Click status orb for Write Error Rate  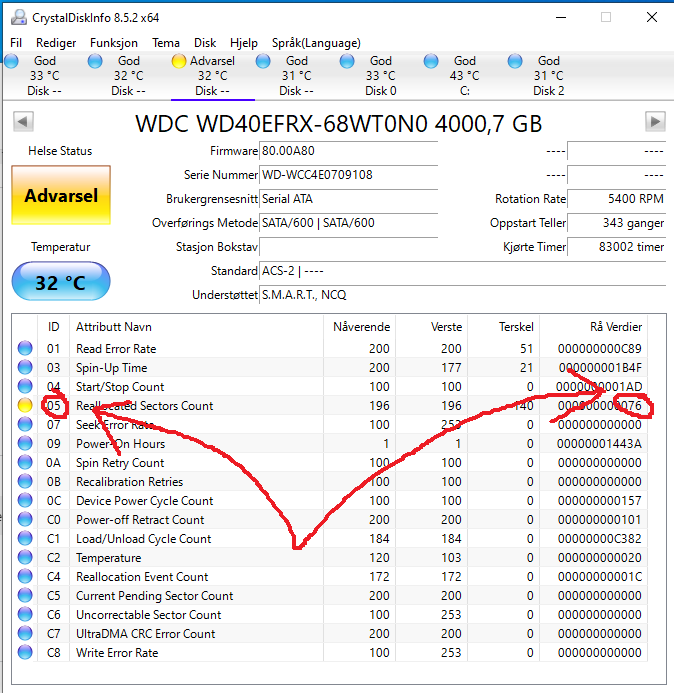coord(25,652)
